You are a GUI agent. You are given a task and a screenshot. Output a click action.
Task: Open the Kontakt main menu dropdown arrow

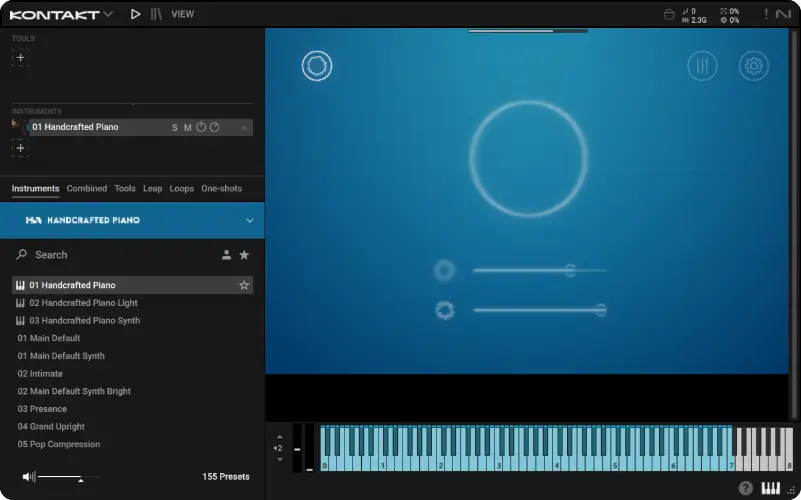108,14
